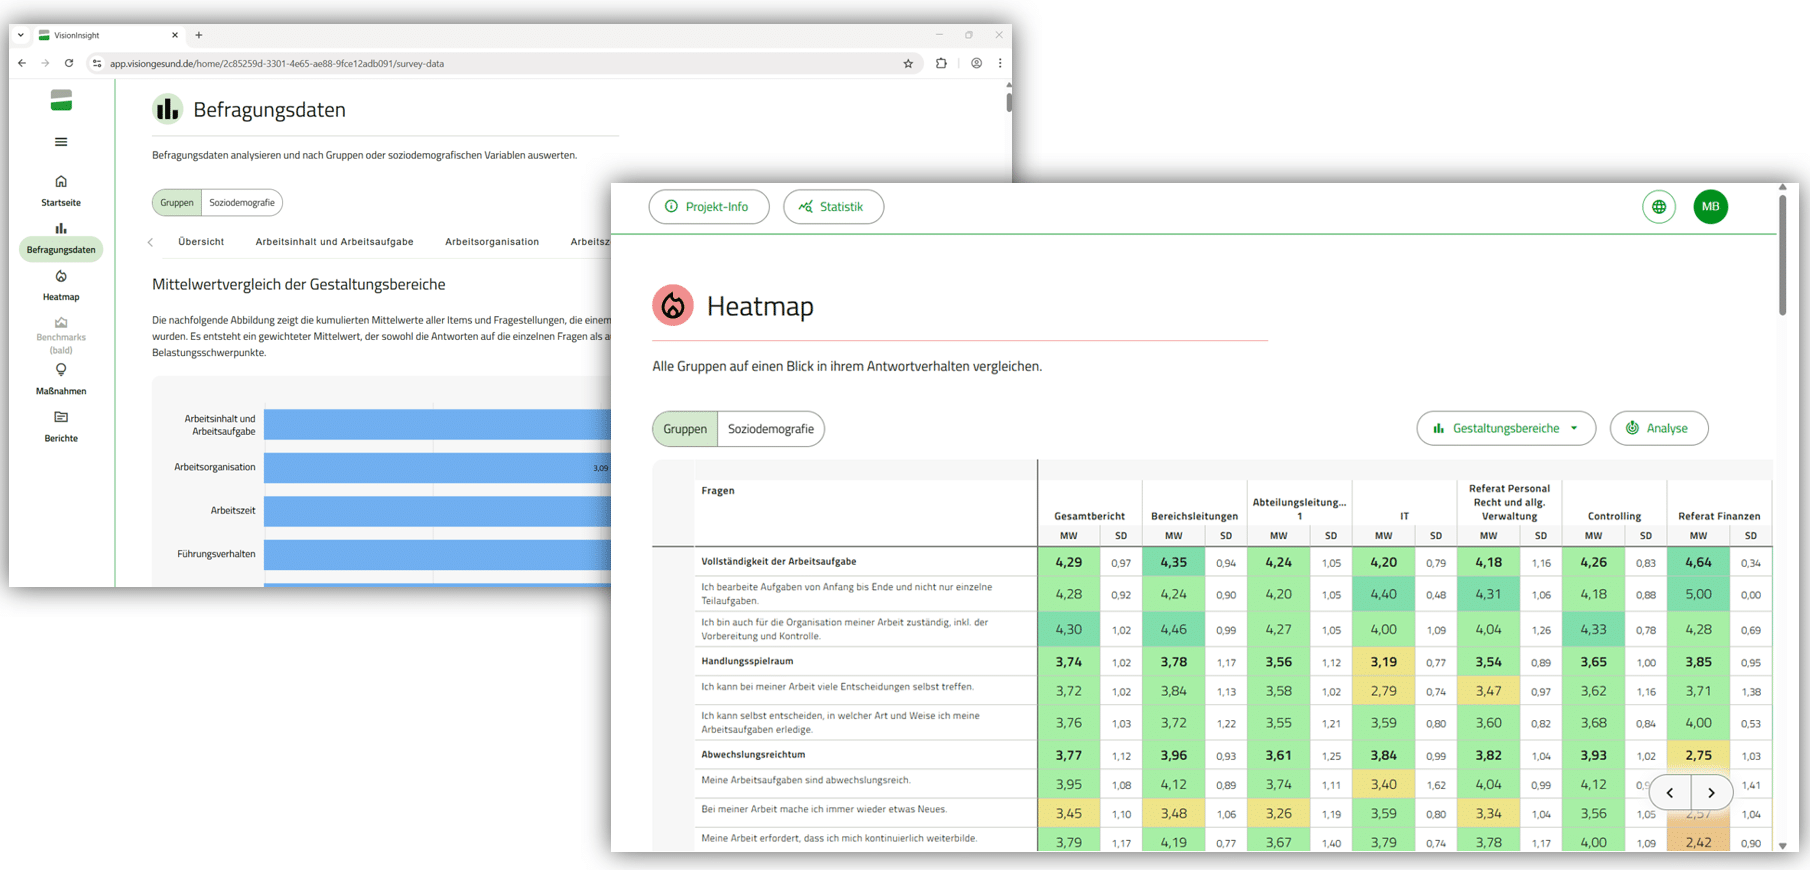Go to Startseite in the sidebar
This screenshot has width=1810, height=870.
click(x=61, y=191)
